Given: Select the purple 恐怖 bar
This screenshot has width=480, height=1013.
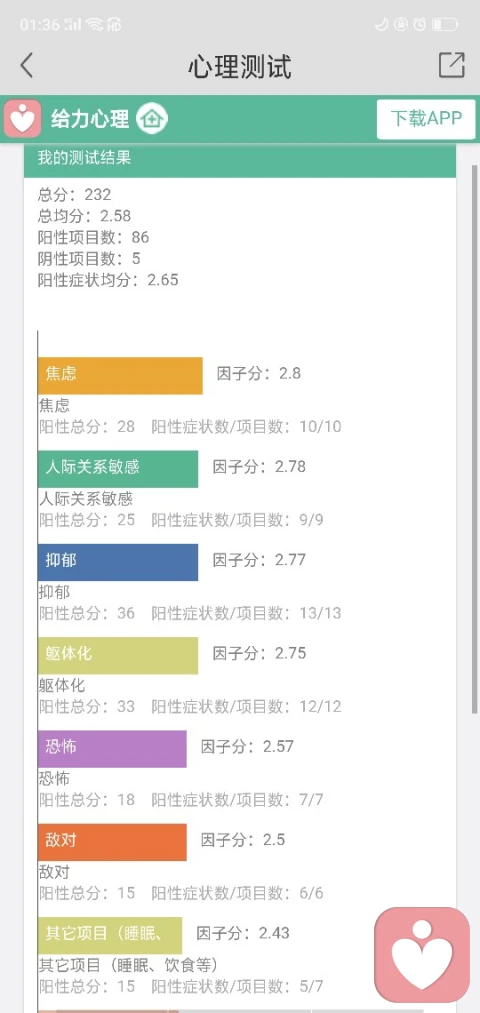Looking at the screenshot, I should pos(112,749).
